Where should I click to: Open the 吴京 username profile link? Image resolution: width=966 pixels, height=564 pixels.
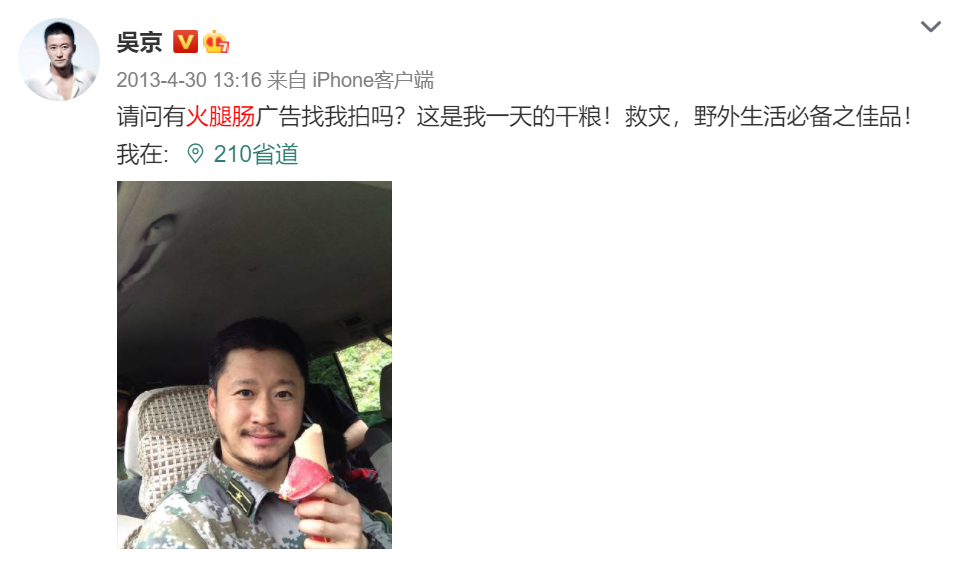(x=139, y=42)
